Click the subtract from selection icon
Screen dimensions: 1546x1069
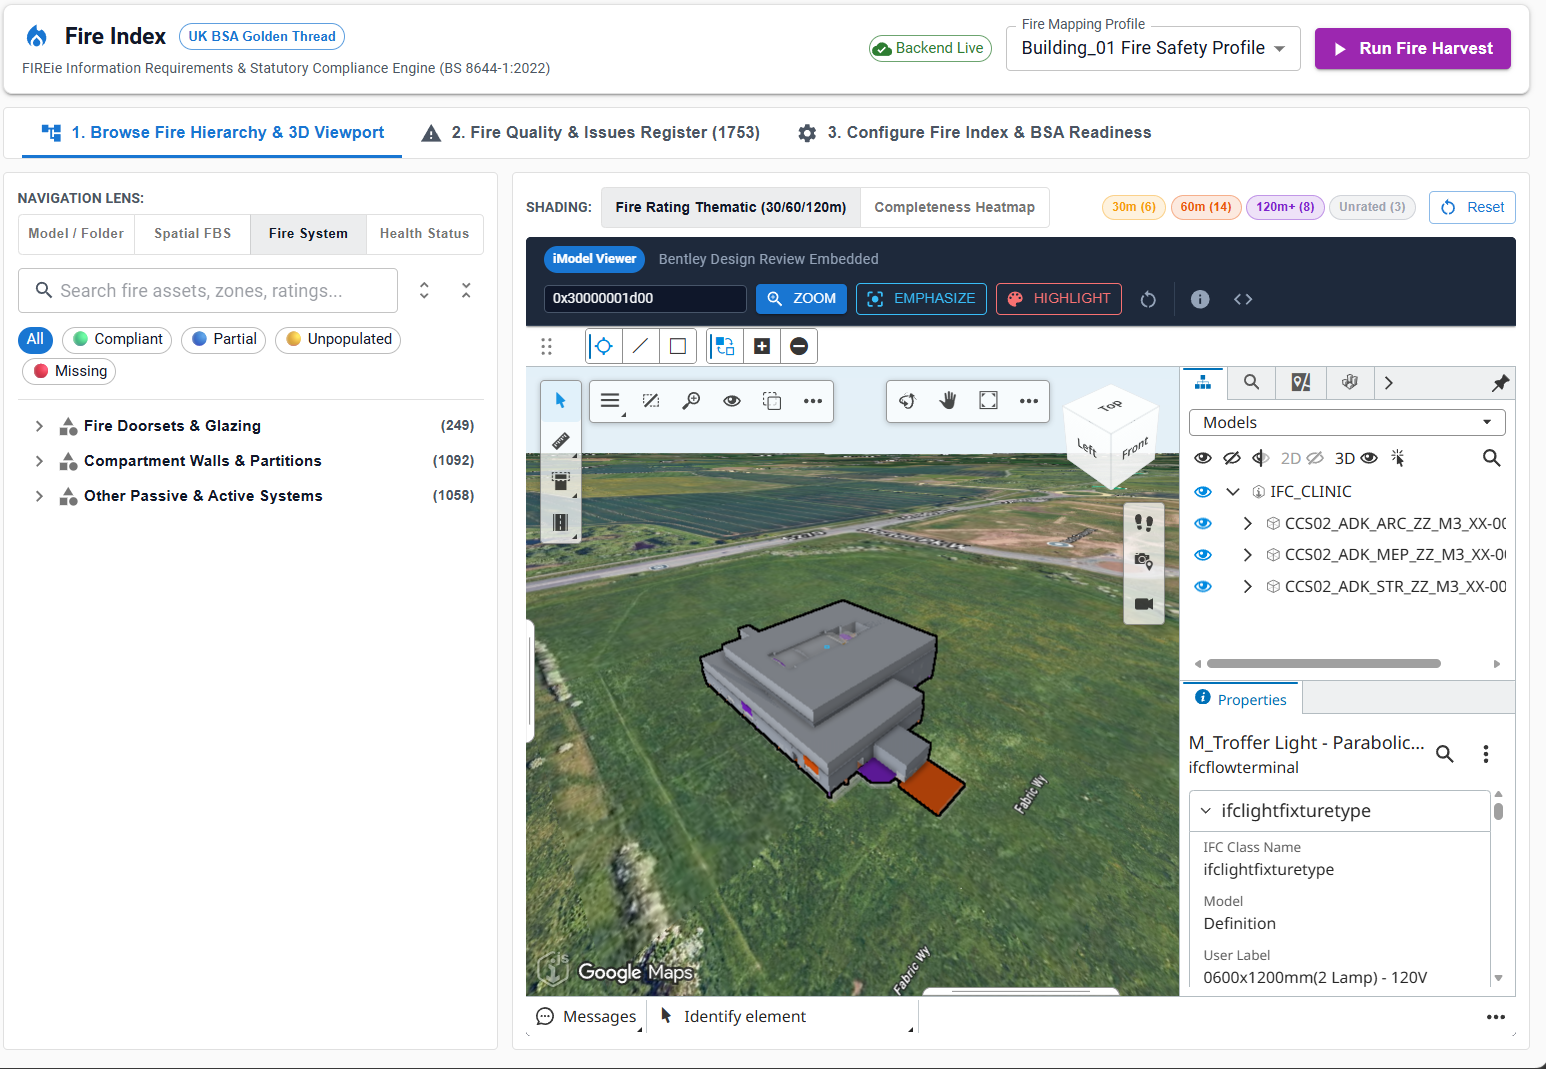coord(799,346)
